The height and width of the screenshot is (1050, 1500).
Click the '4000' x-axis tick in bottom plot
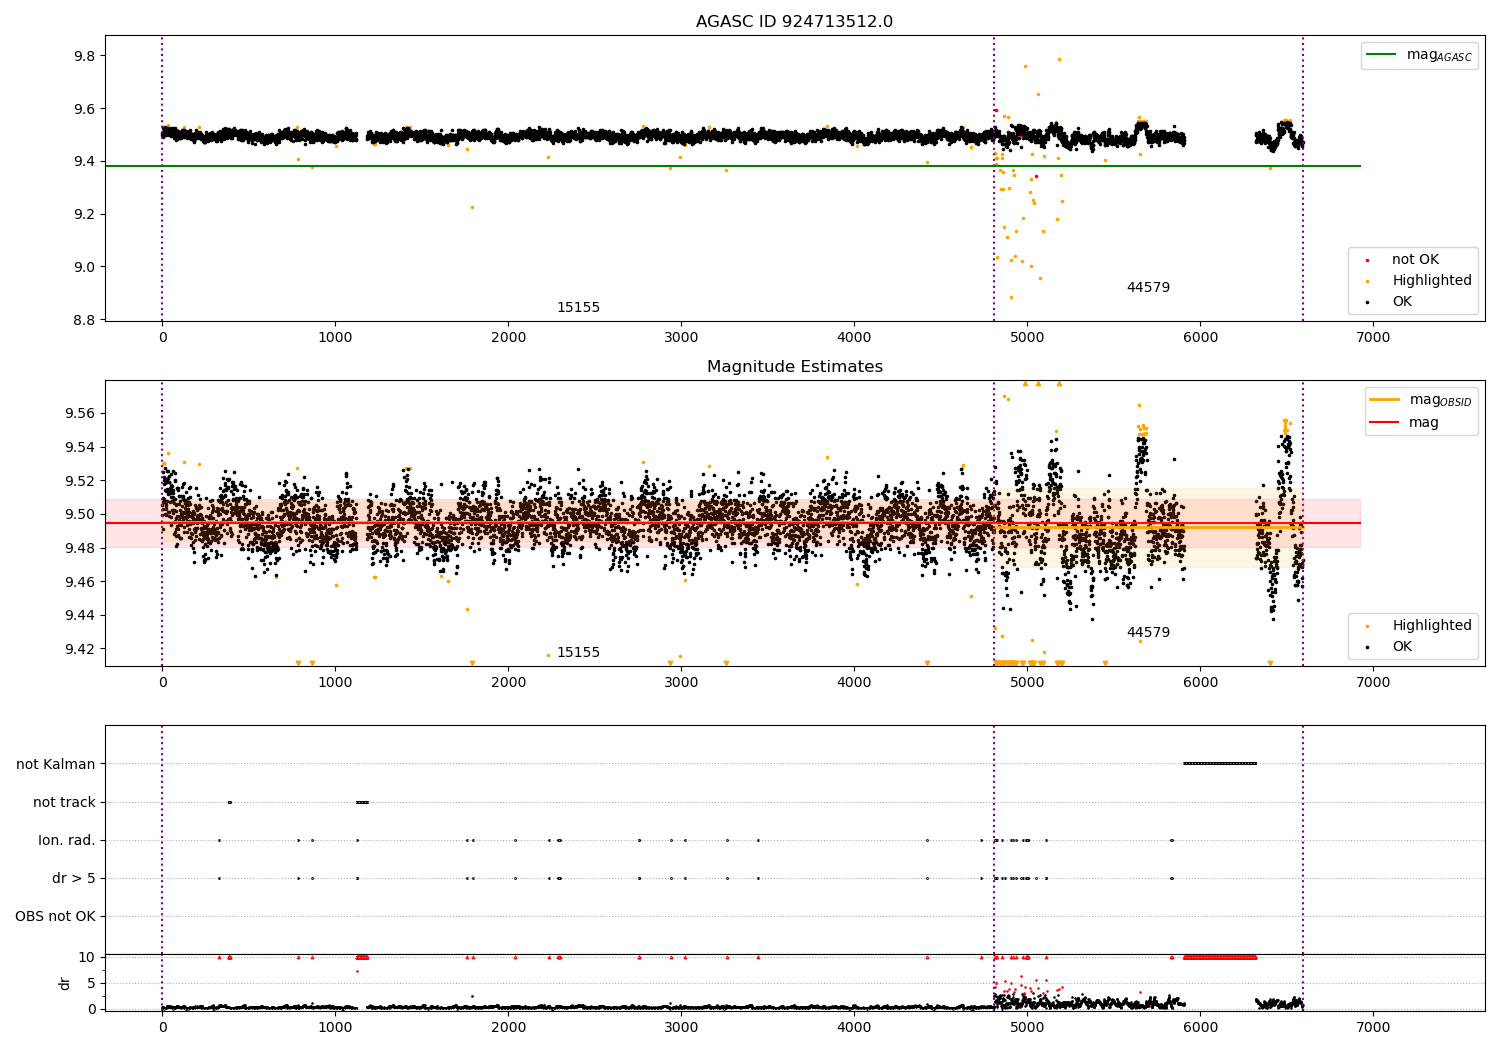coord(854,1028)
